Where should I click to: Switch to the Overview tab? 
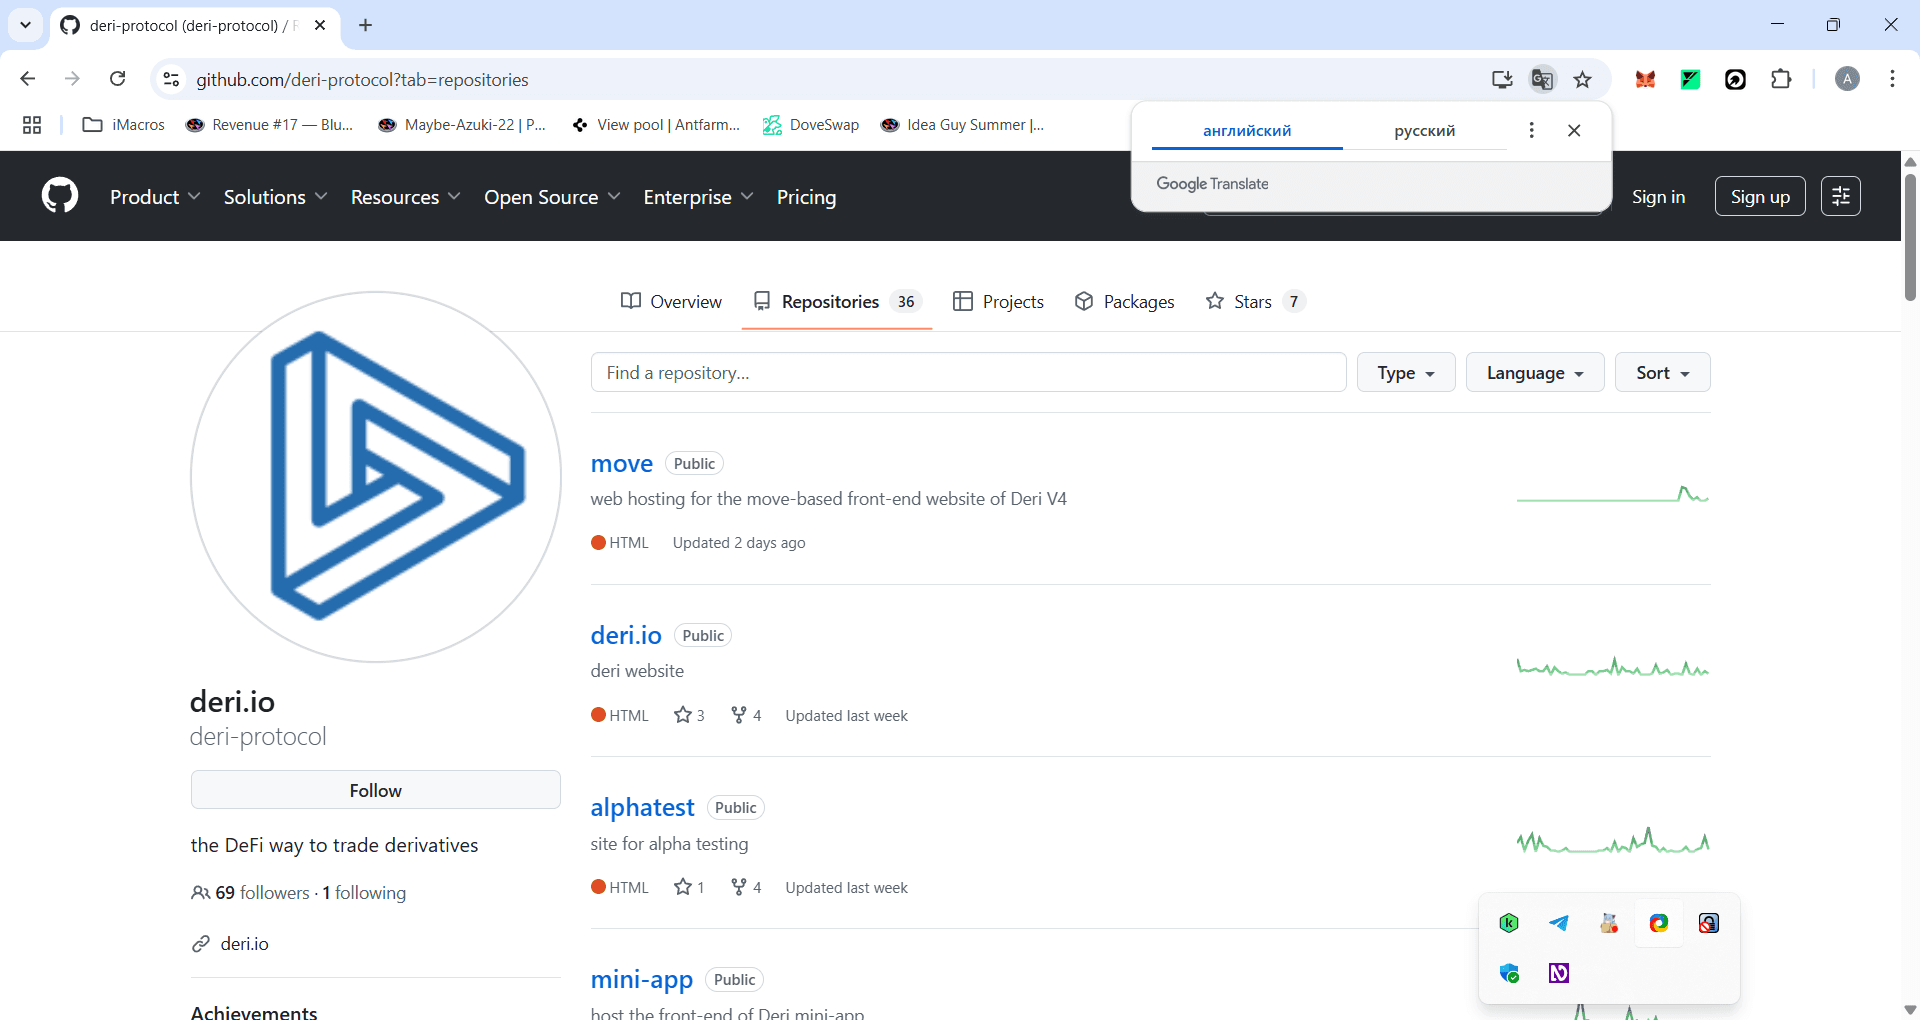pyautogui.click(x=671, y=301)
